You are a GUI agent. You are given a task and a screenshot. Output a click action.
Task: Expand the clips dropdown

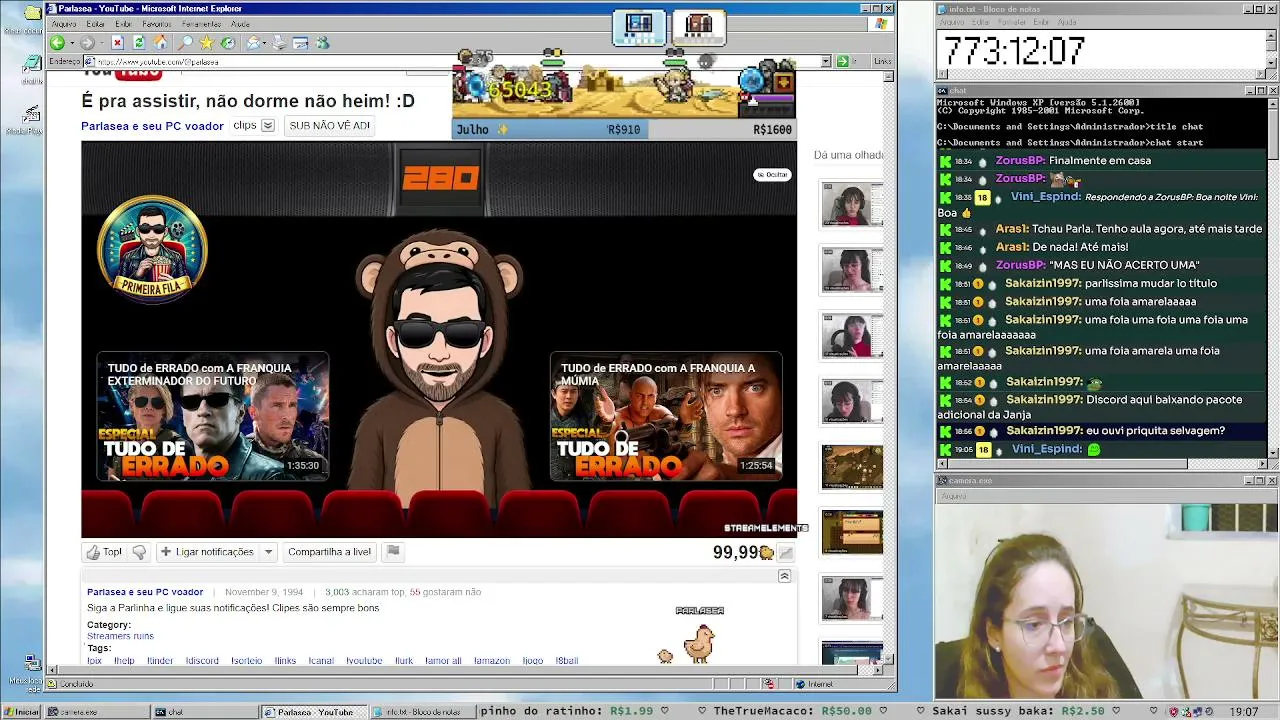click(x=267, y=125)
